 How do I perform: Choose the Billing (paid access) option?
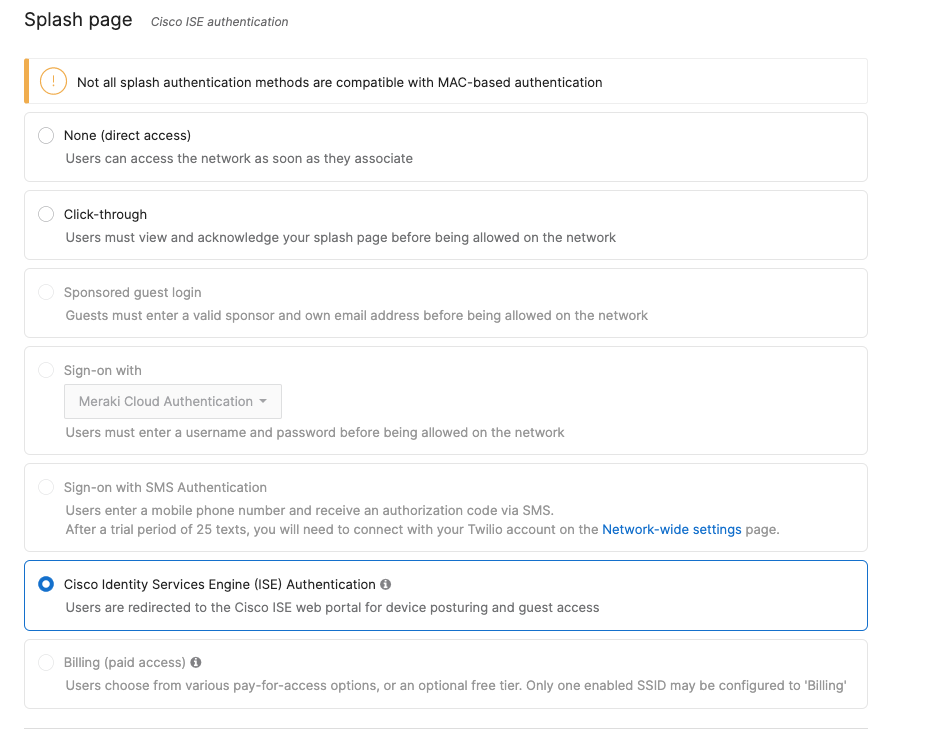[x=45, y=661]
